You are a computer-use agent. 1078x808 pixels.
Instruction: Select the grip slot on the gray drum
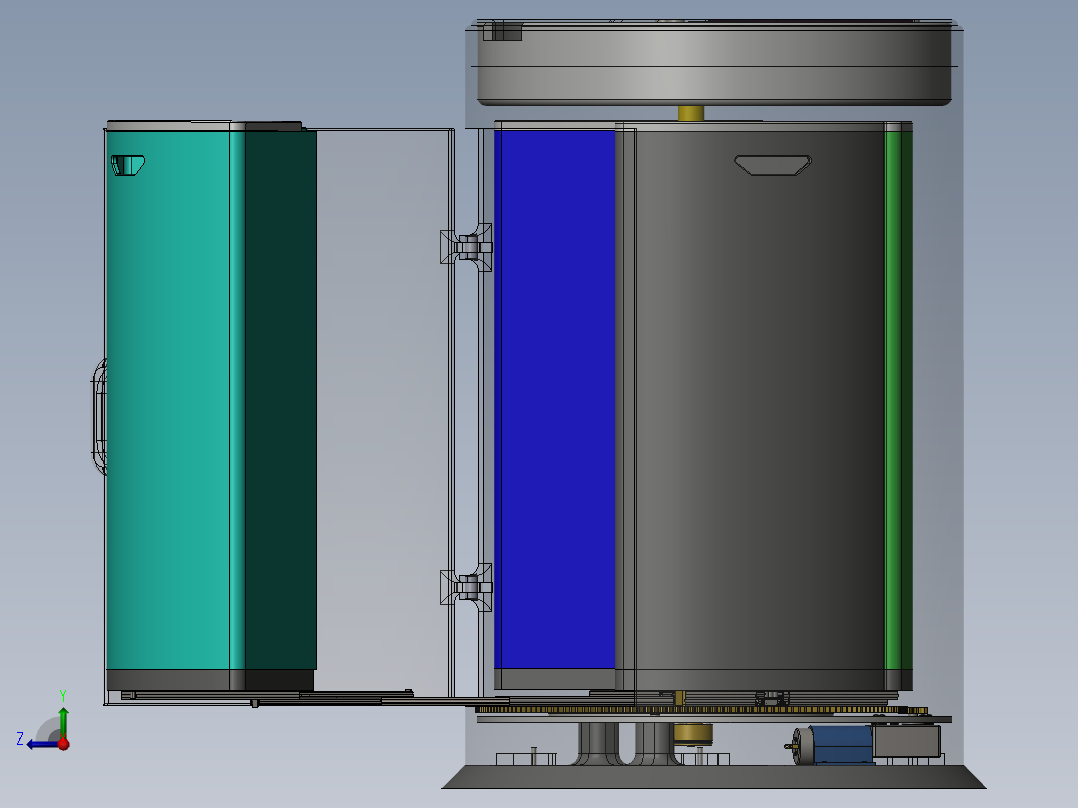(x=773, y=165)
